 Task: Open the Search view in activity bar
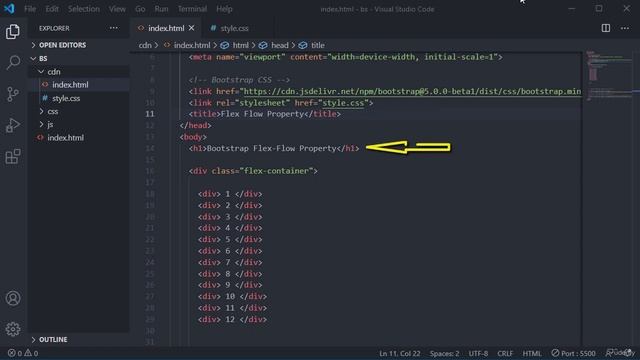[x=13, y=62]
